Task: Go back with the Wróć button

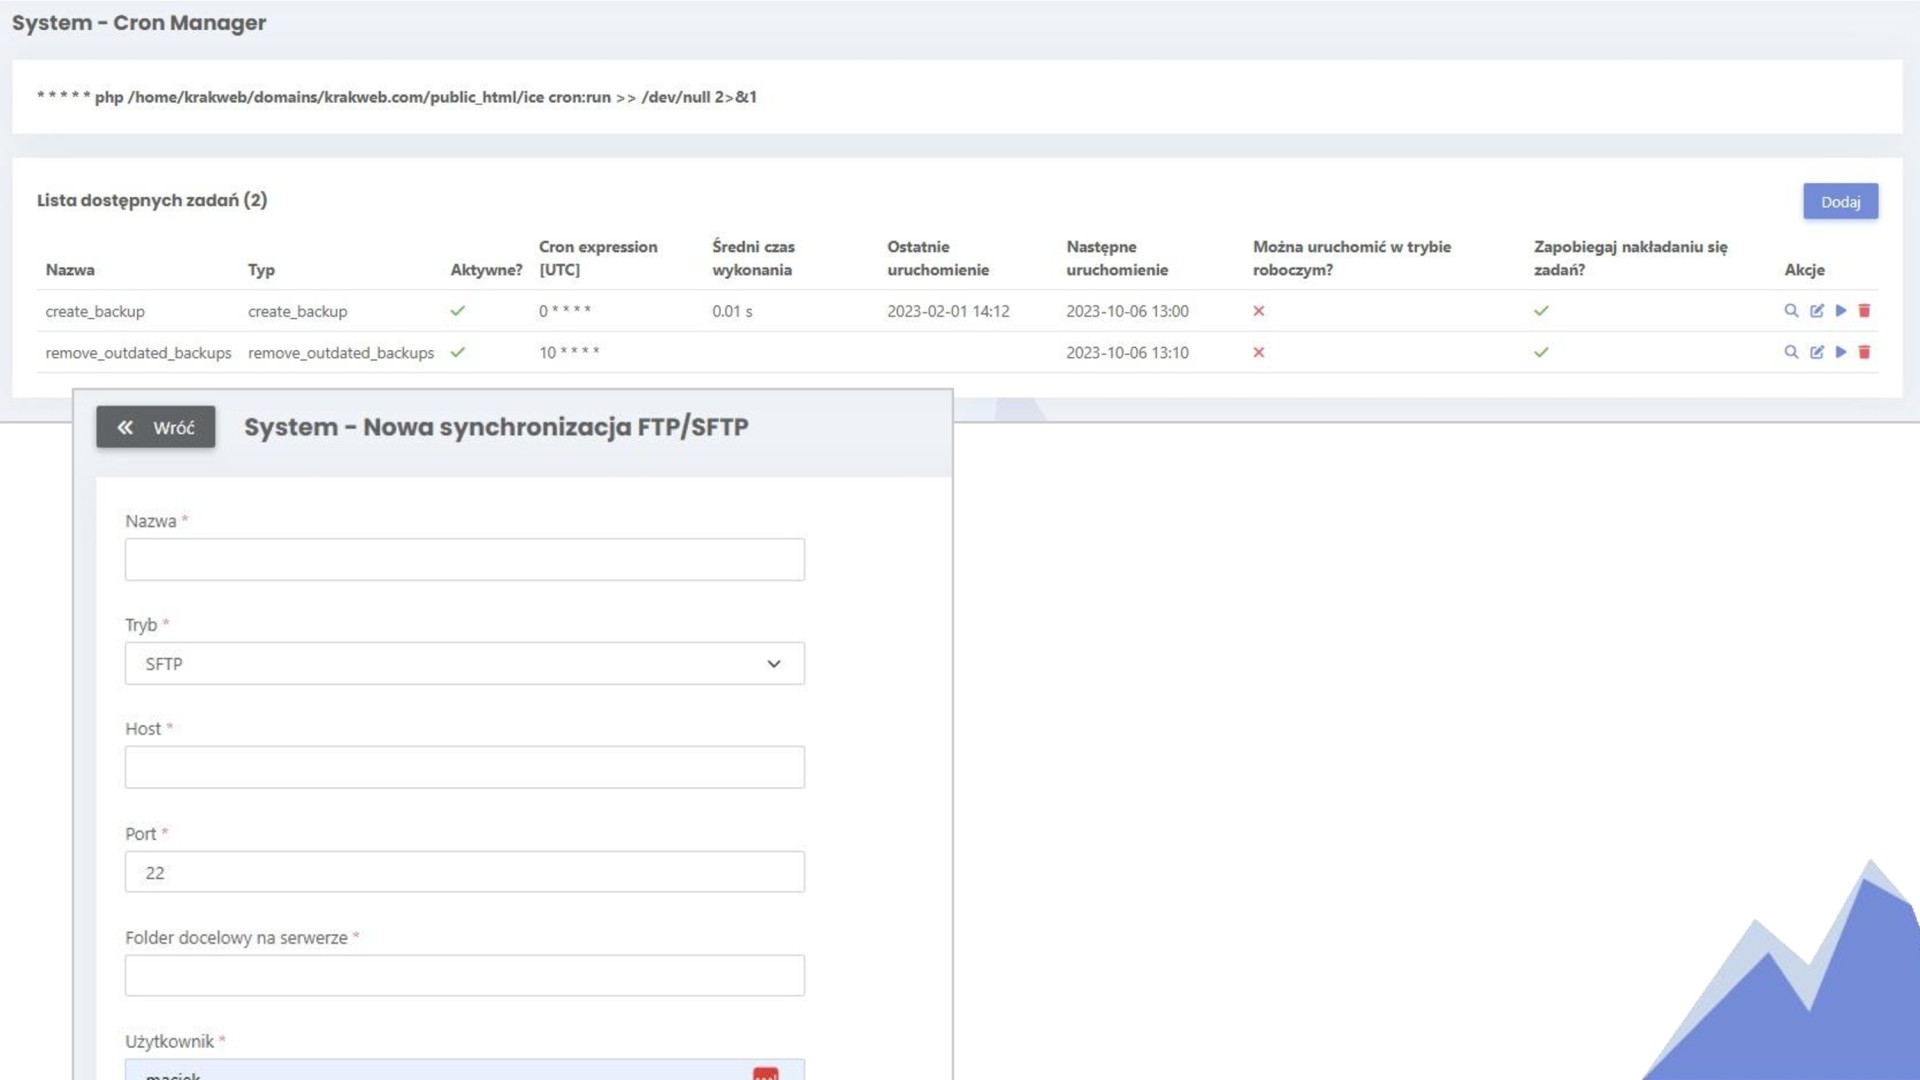Action: (155, 427)
